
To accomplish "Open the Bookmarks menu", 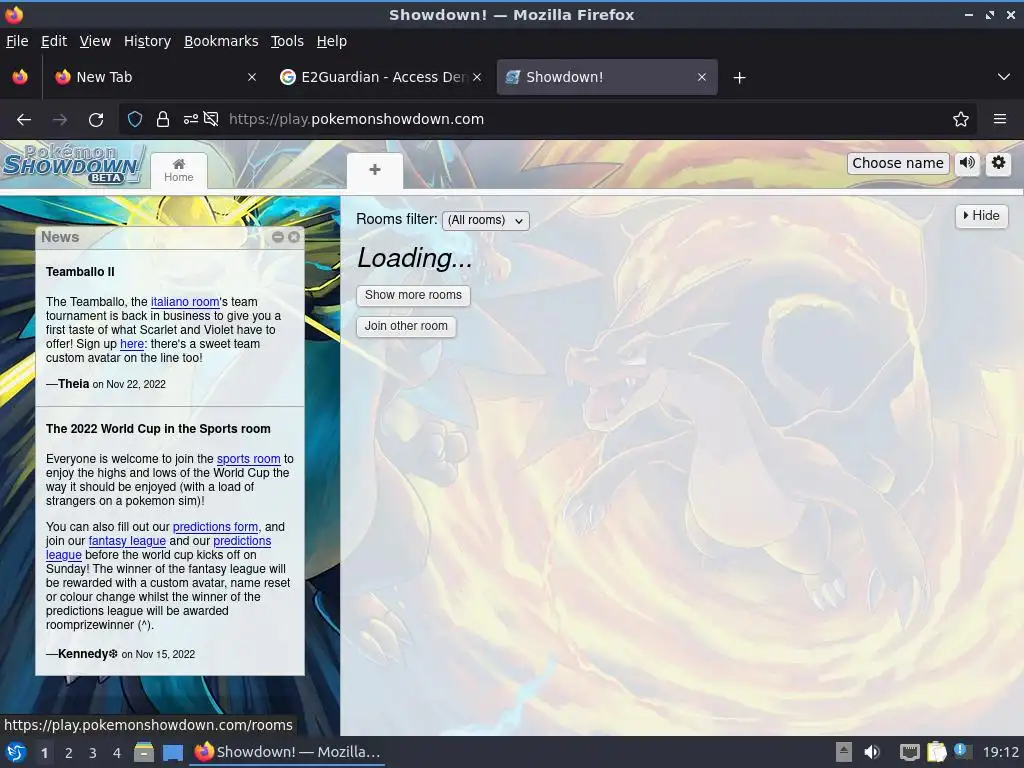I will point(221,41).
